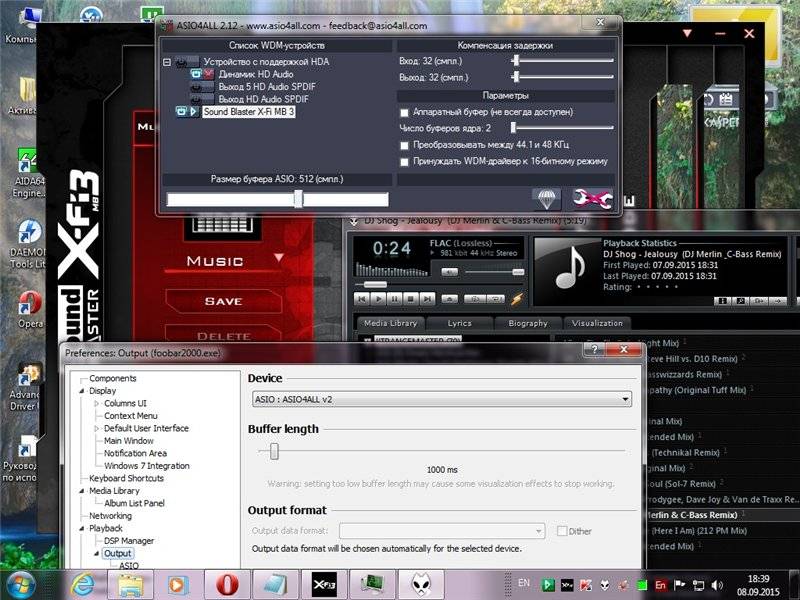
Task: Click the ASIO4ALL wrench advanced mode icon
Action: [x=592, y=199]
